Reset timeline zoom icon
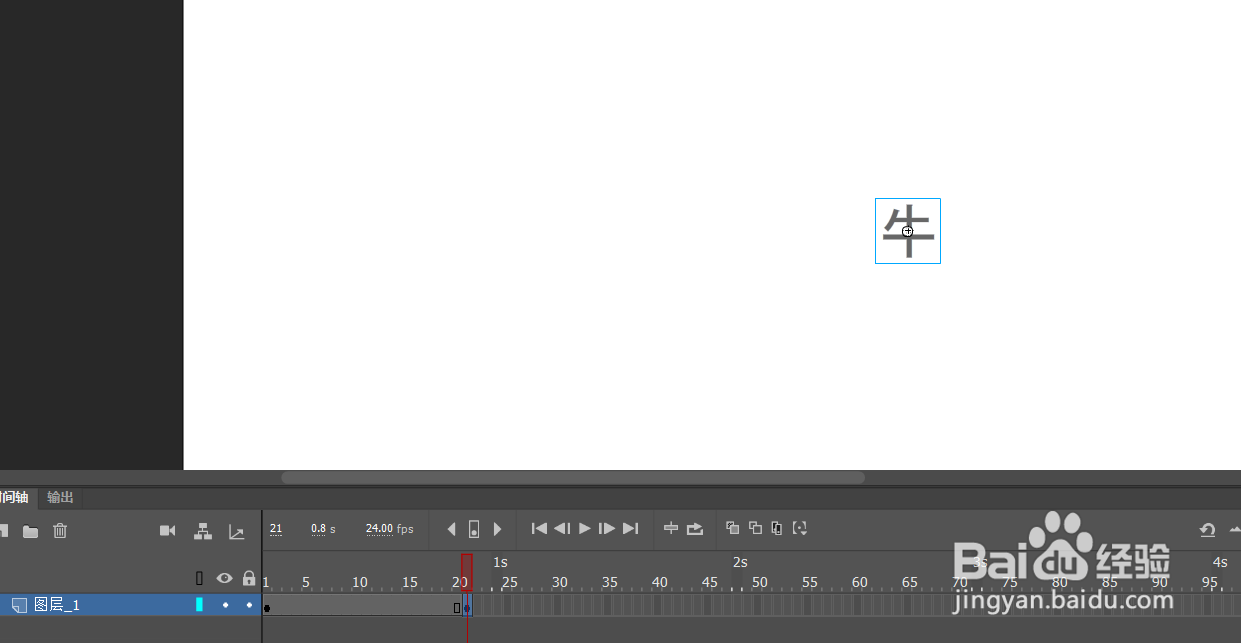This screenshot has width=1241, height=643. click(x=1207, y=530)
